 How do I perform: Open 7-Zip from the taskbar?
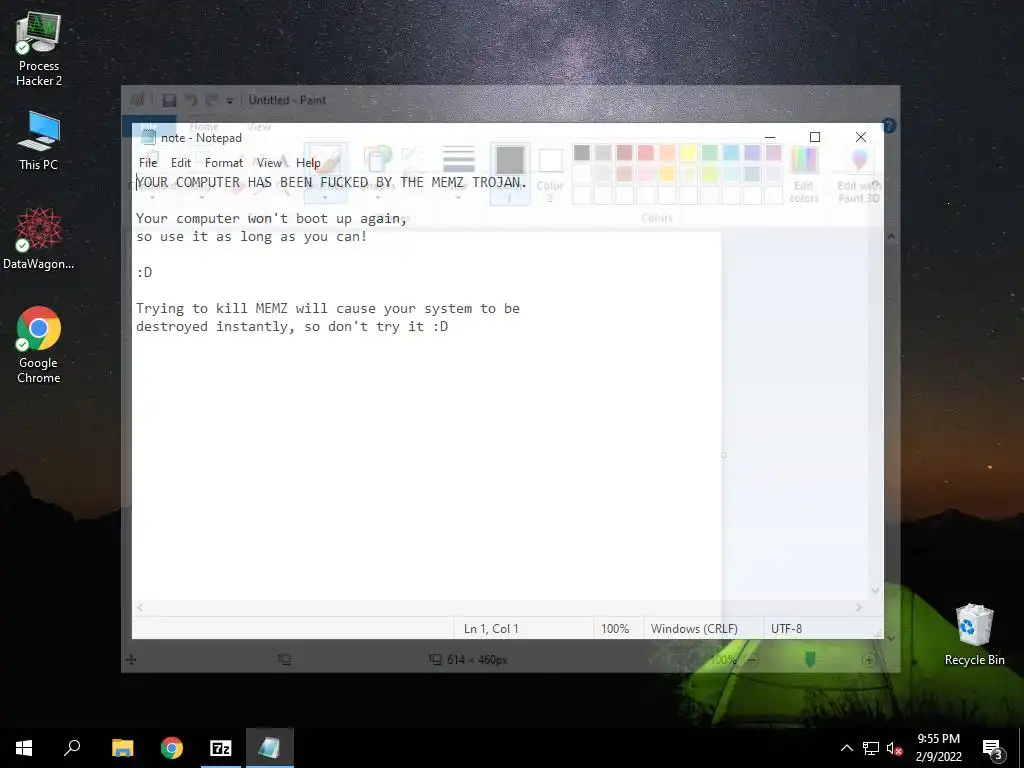(x=221, y=748)
